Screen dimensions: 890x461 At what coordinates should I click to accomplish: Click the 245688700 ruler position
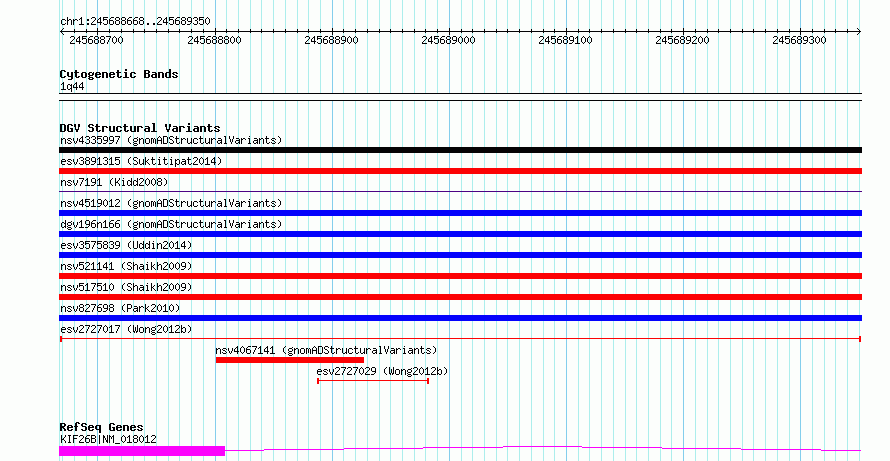pos(96,40)
